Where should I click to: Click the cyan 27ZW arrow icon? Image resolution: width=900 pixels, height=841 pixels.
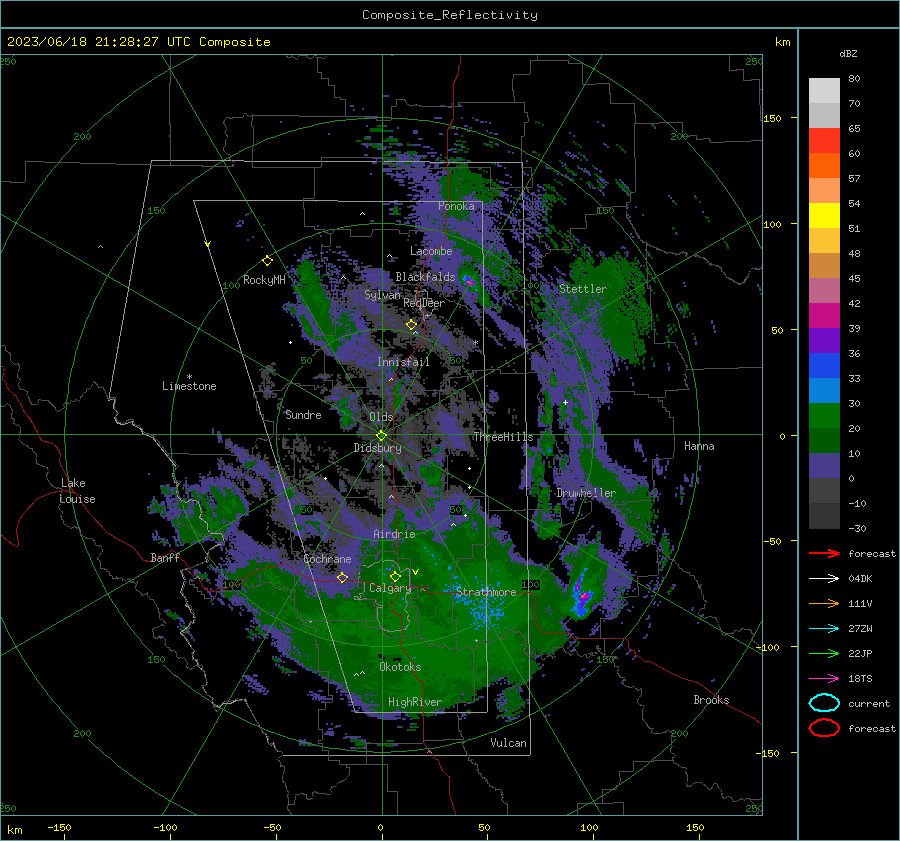pyautogui.click(x=824, y=629)
